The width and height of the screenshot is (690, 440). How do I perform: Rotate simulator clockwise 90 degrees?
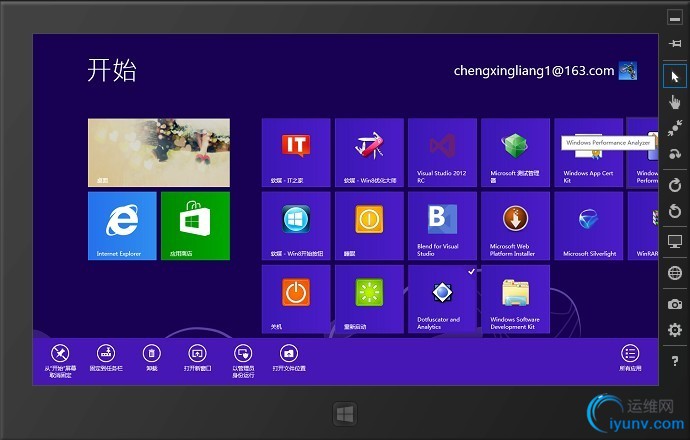tap(675, 185)
